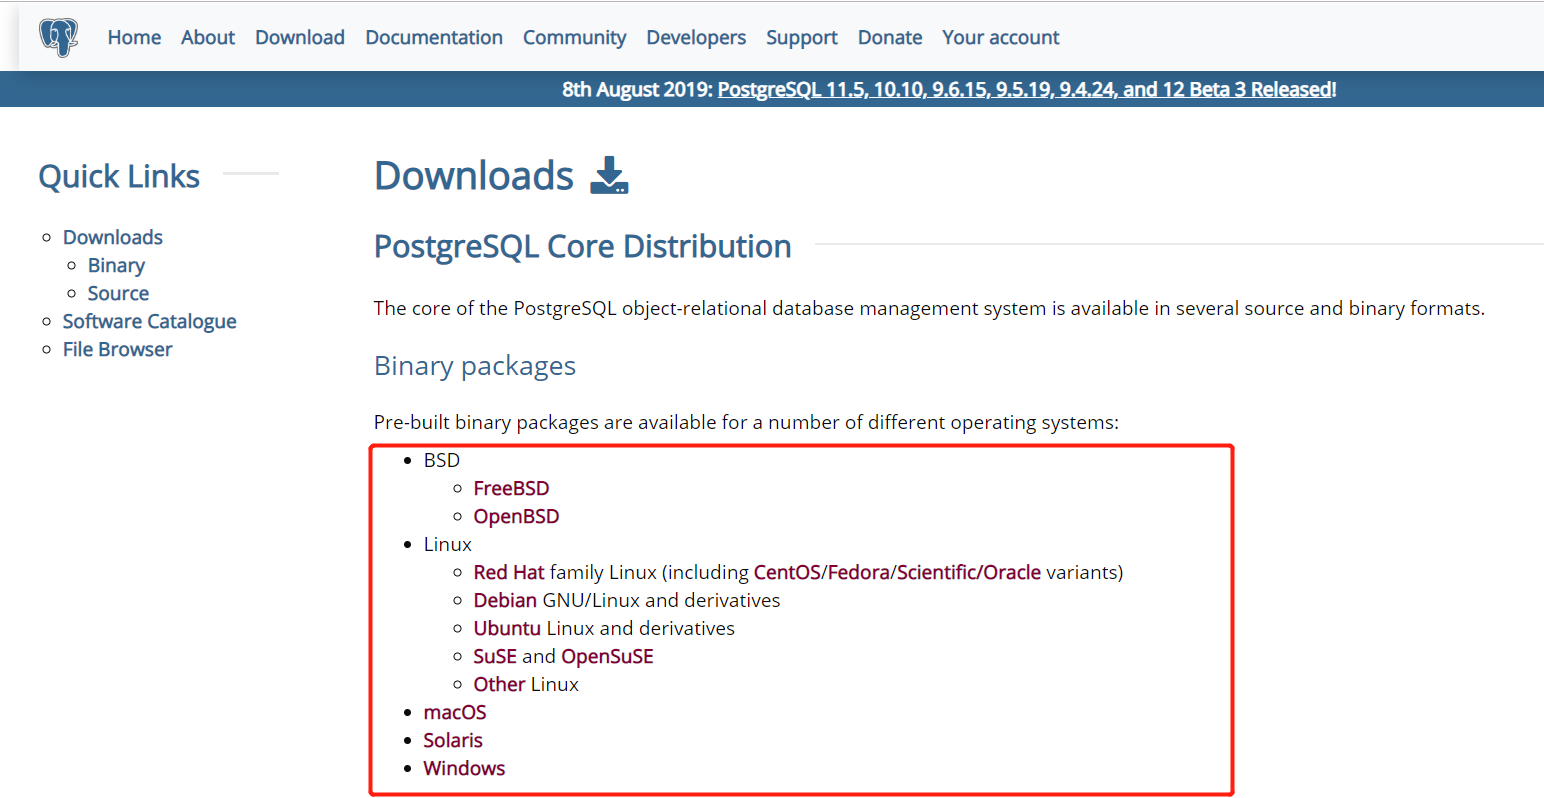Open the PostgreSQL 11.5 release announcement link

(1027, 89)
